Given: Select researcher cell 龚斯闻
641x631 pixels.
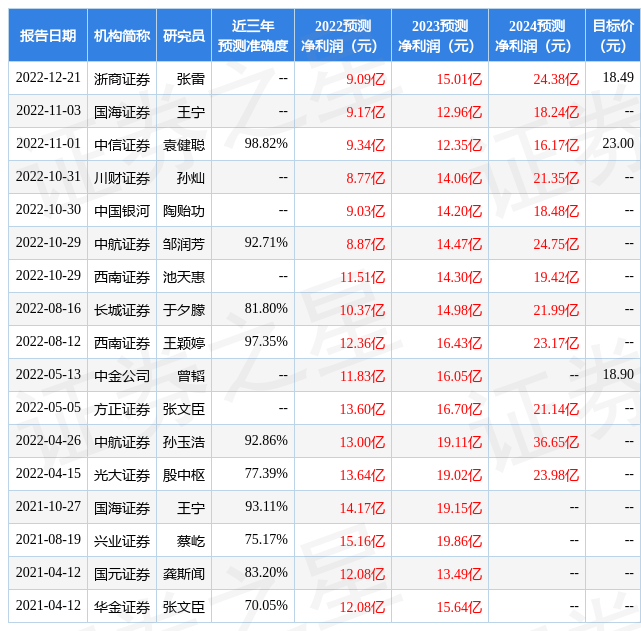Looking at the screenshot, I should pyautogui.click(x=184, y=574).
